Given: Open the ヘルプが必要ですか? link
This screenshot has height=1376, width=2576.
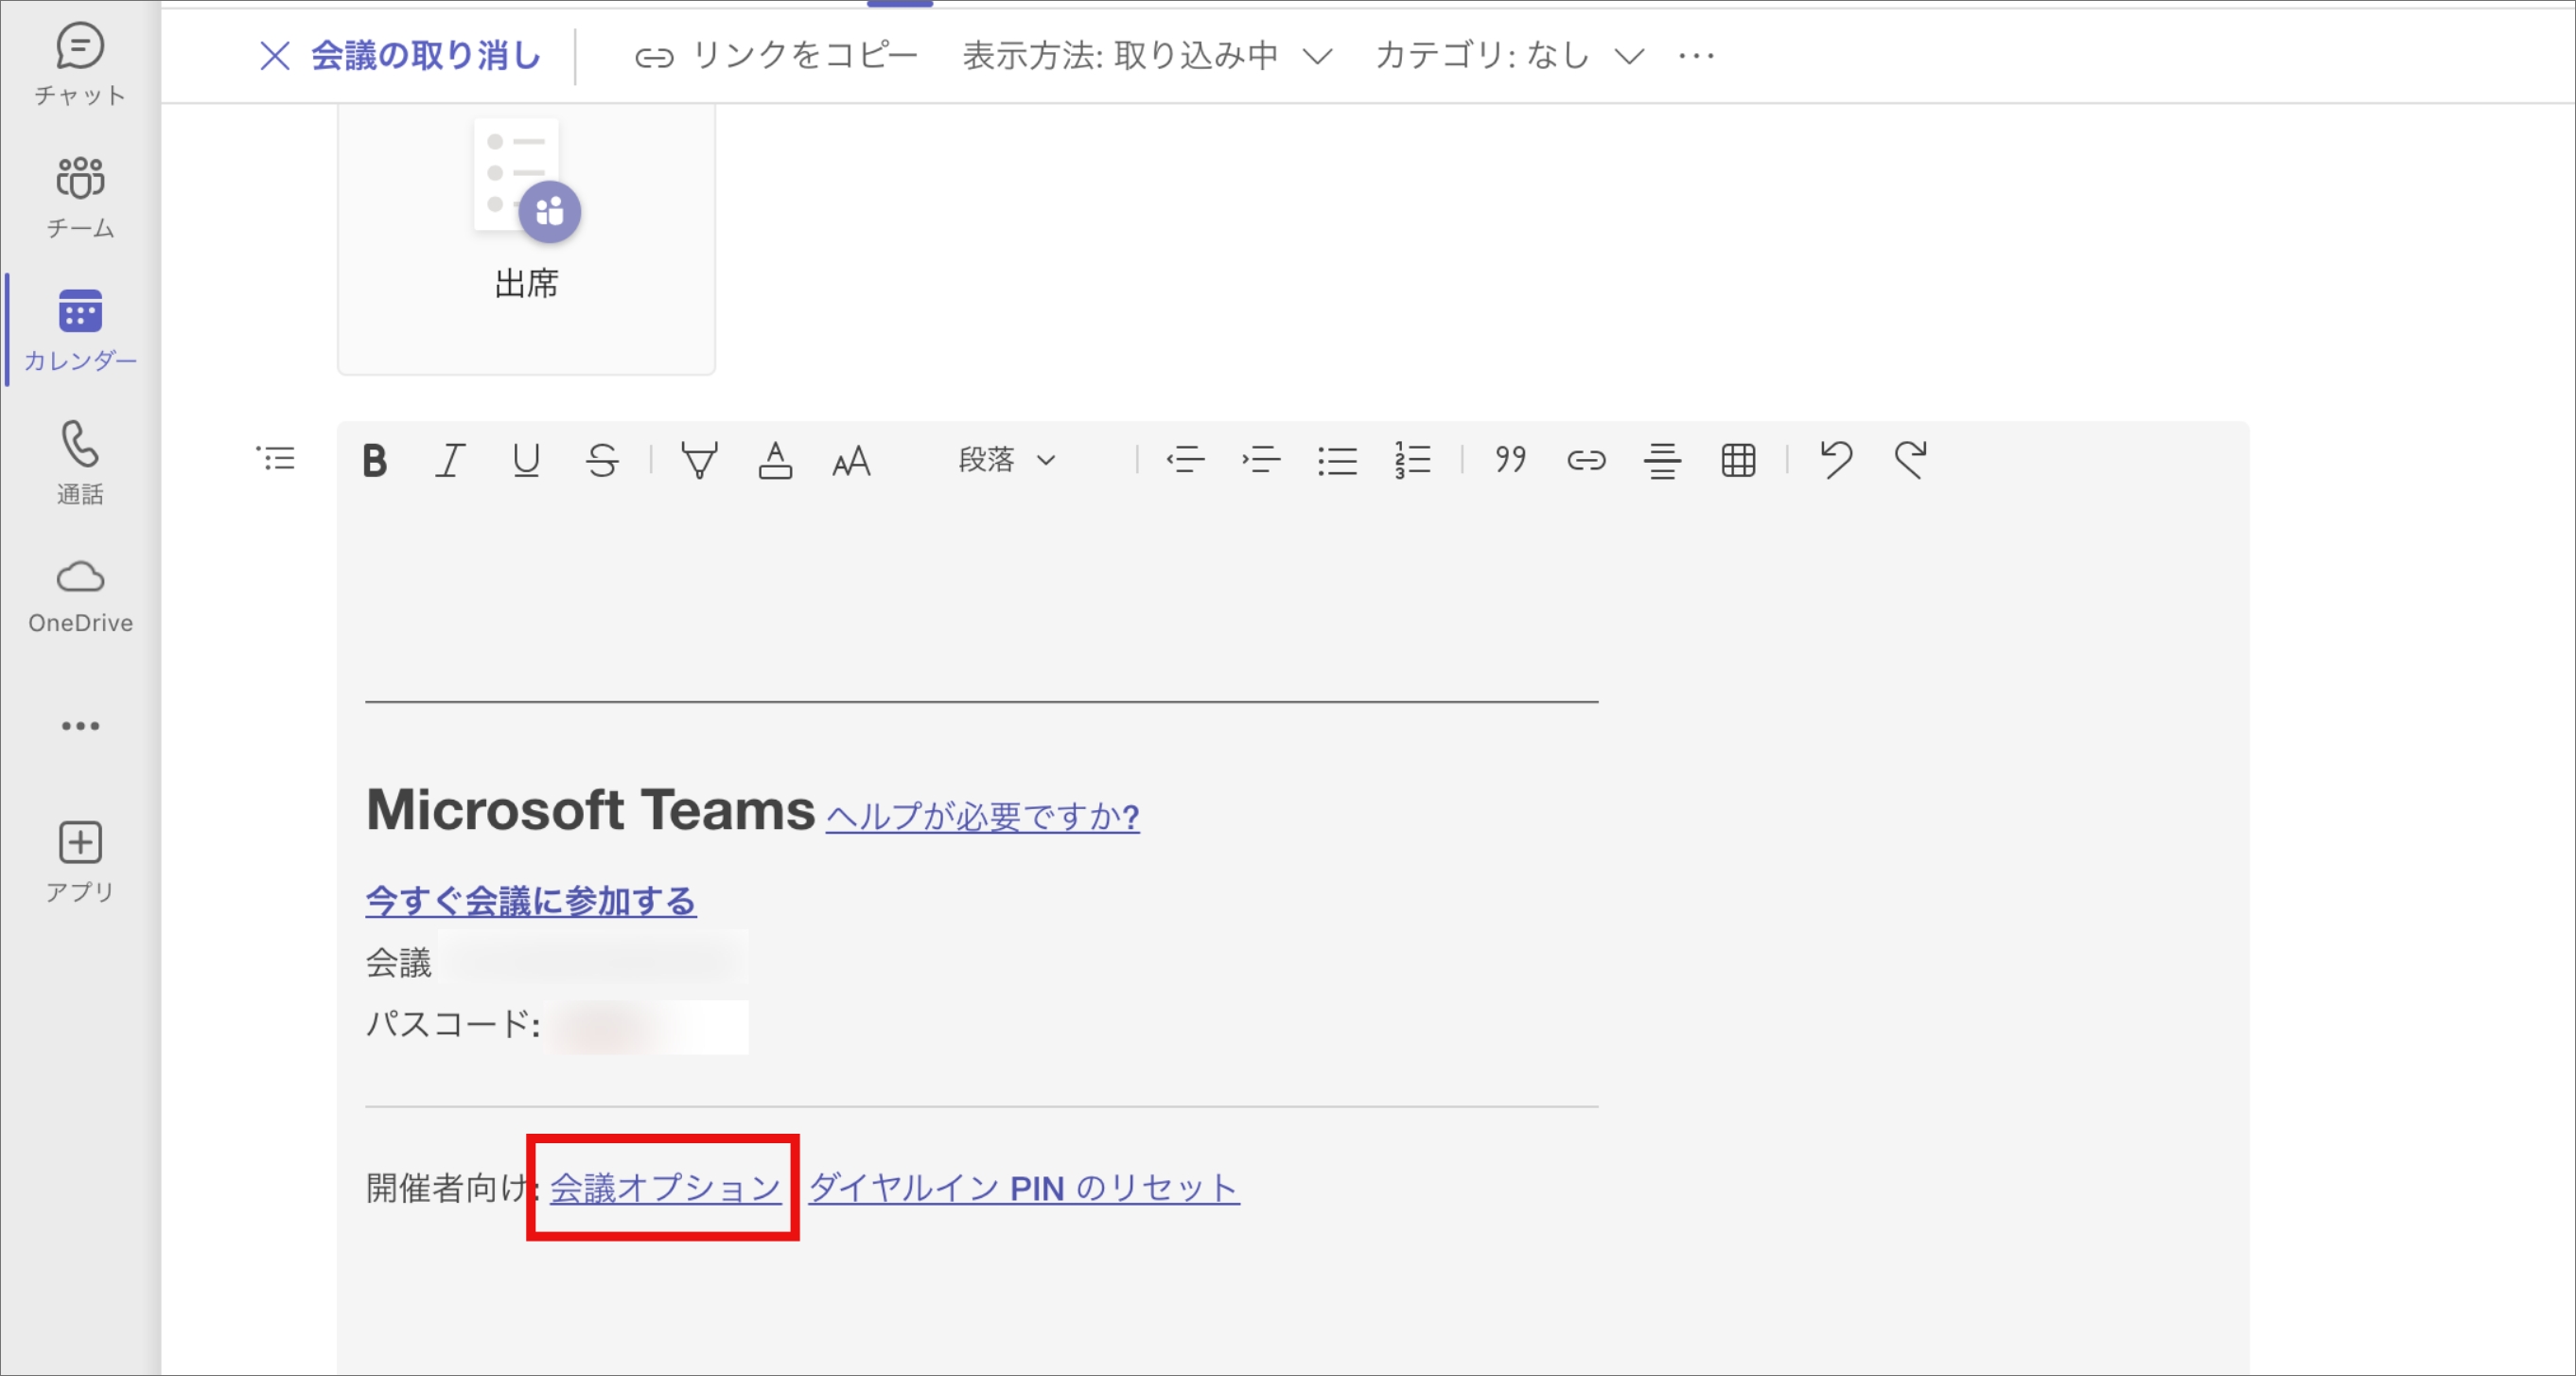Looking at the screenshot, I should [x=983, y=817].
